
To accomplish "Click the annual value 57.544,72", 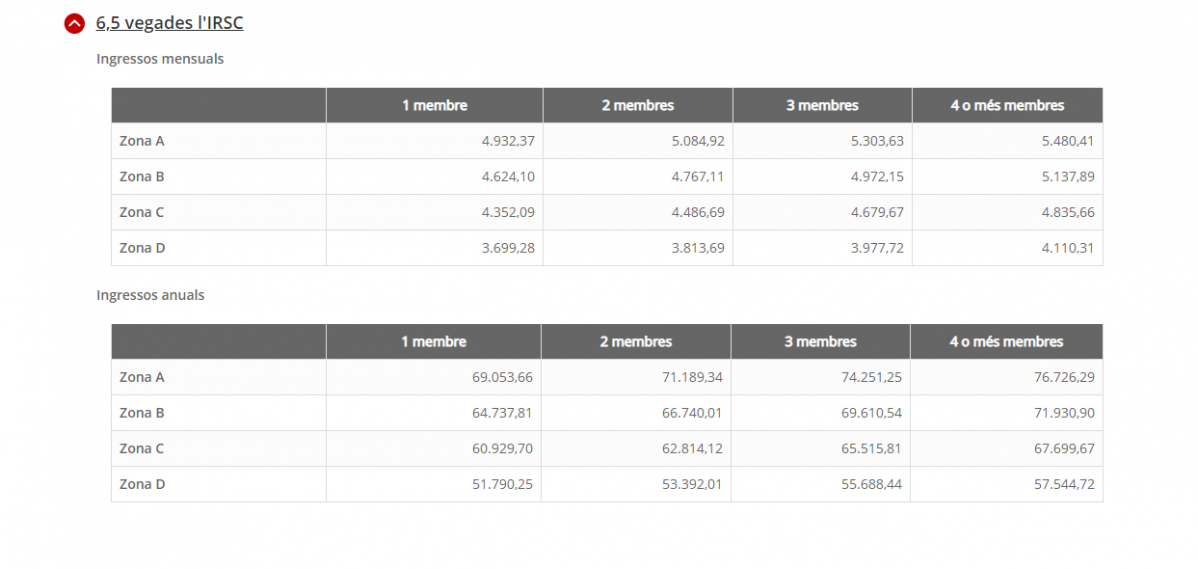I will coord(1064,485).
